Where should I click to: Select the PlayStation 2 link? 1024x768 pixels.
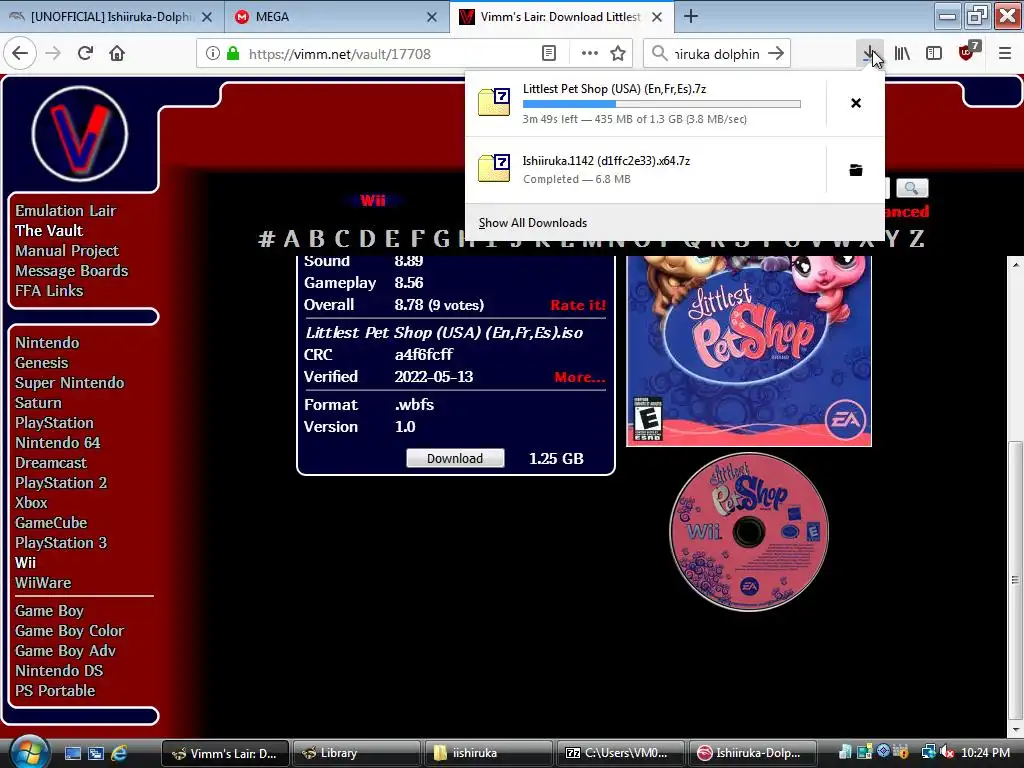pos(61,483)
